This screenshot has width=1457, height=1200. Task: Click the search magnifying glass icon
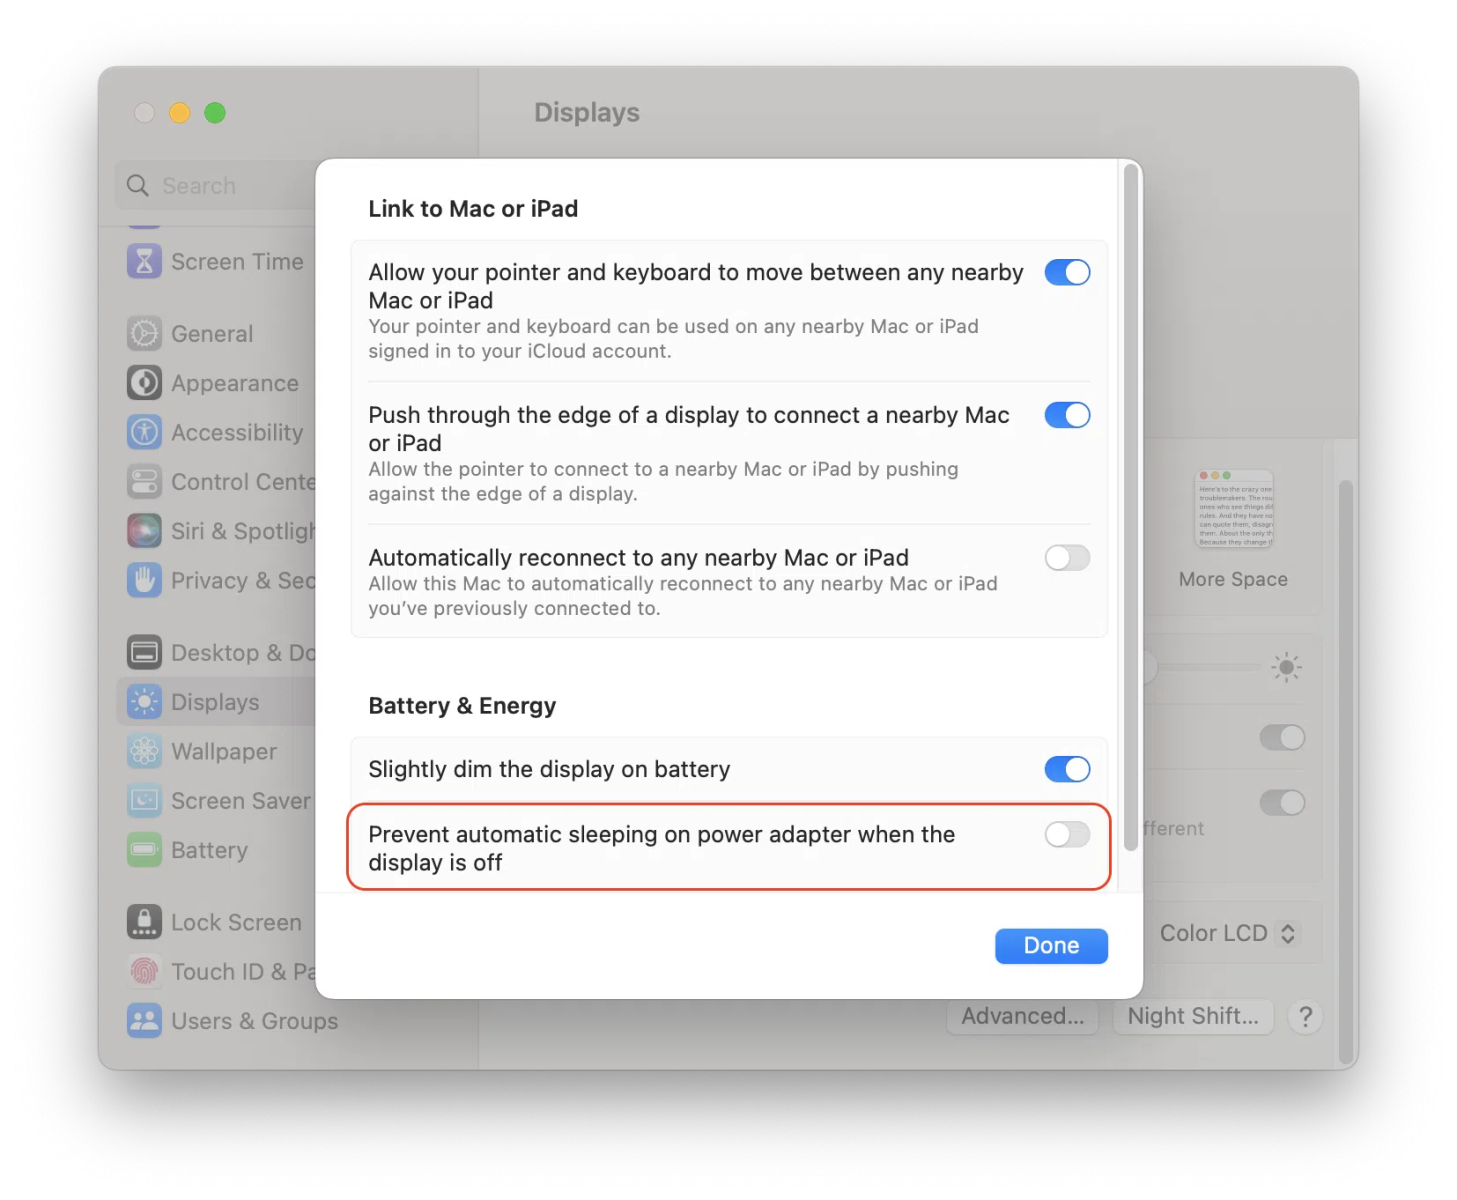tap(138, 185)
